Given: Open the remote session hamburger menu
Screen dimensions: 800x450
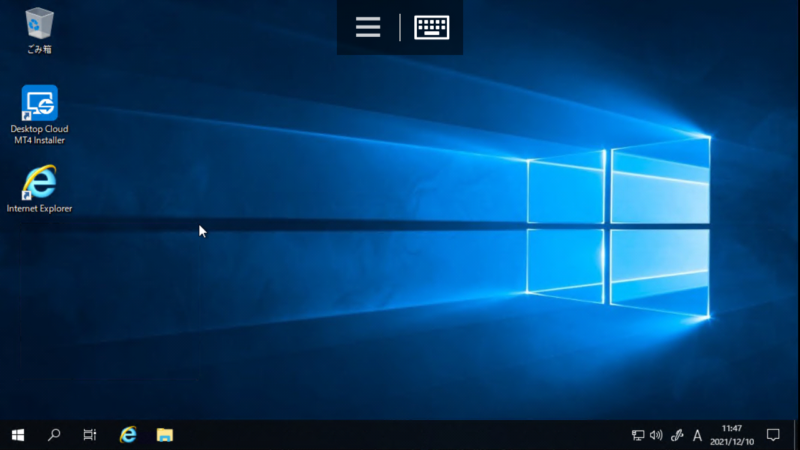Looking at the screenshot, I should pyautogui.click(x=368, y=27).
